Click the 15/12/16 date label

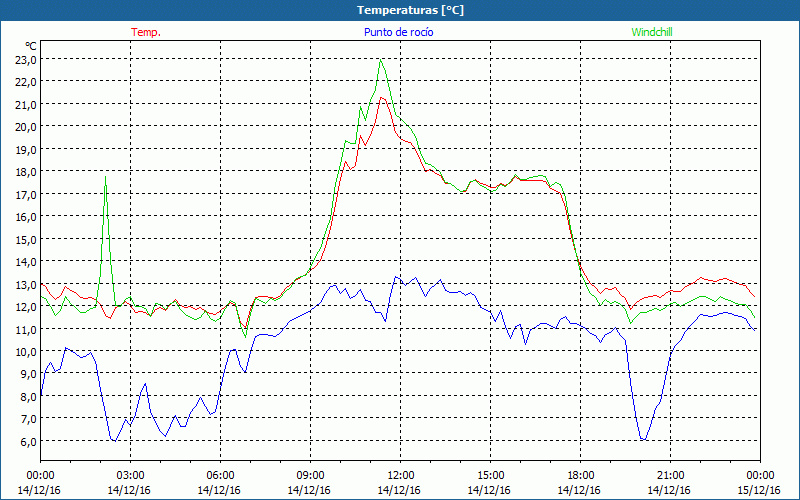(760, 490)
